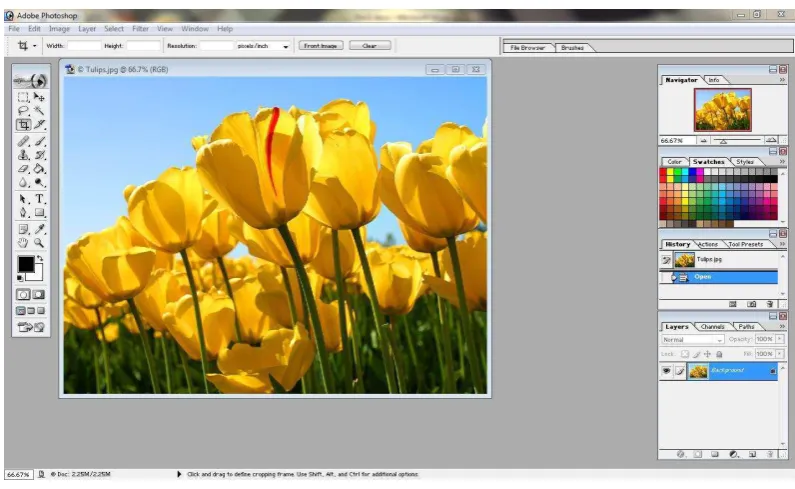Toggle lock position icon in Layers

[x=707, y=354]
